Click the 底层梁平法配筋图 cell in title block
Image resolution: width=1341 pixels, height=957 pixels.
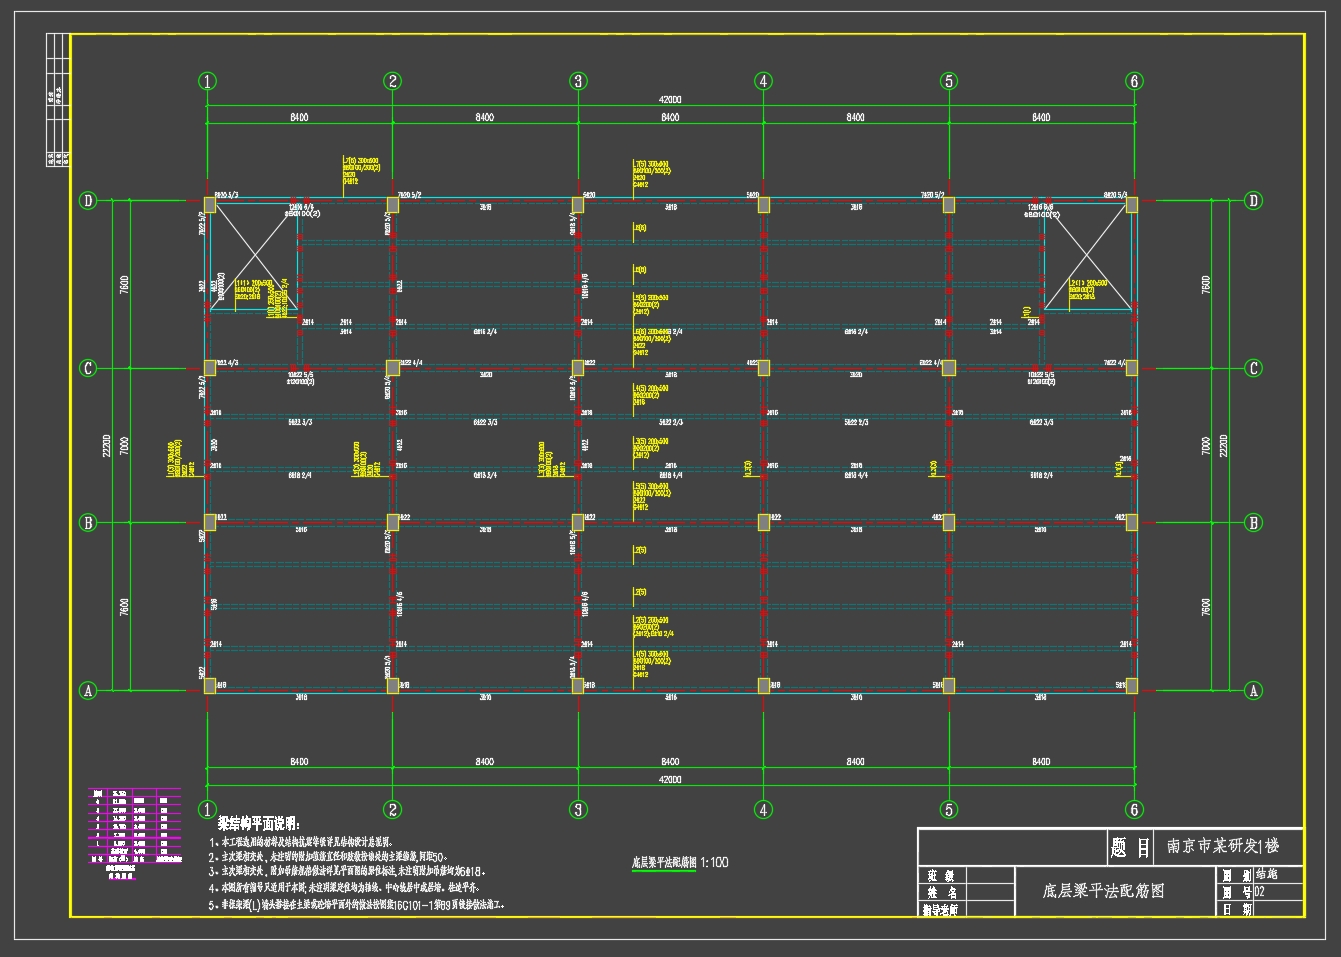click(x=1103, y=890)
